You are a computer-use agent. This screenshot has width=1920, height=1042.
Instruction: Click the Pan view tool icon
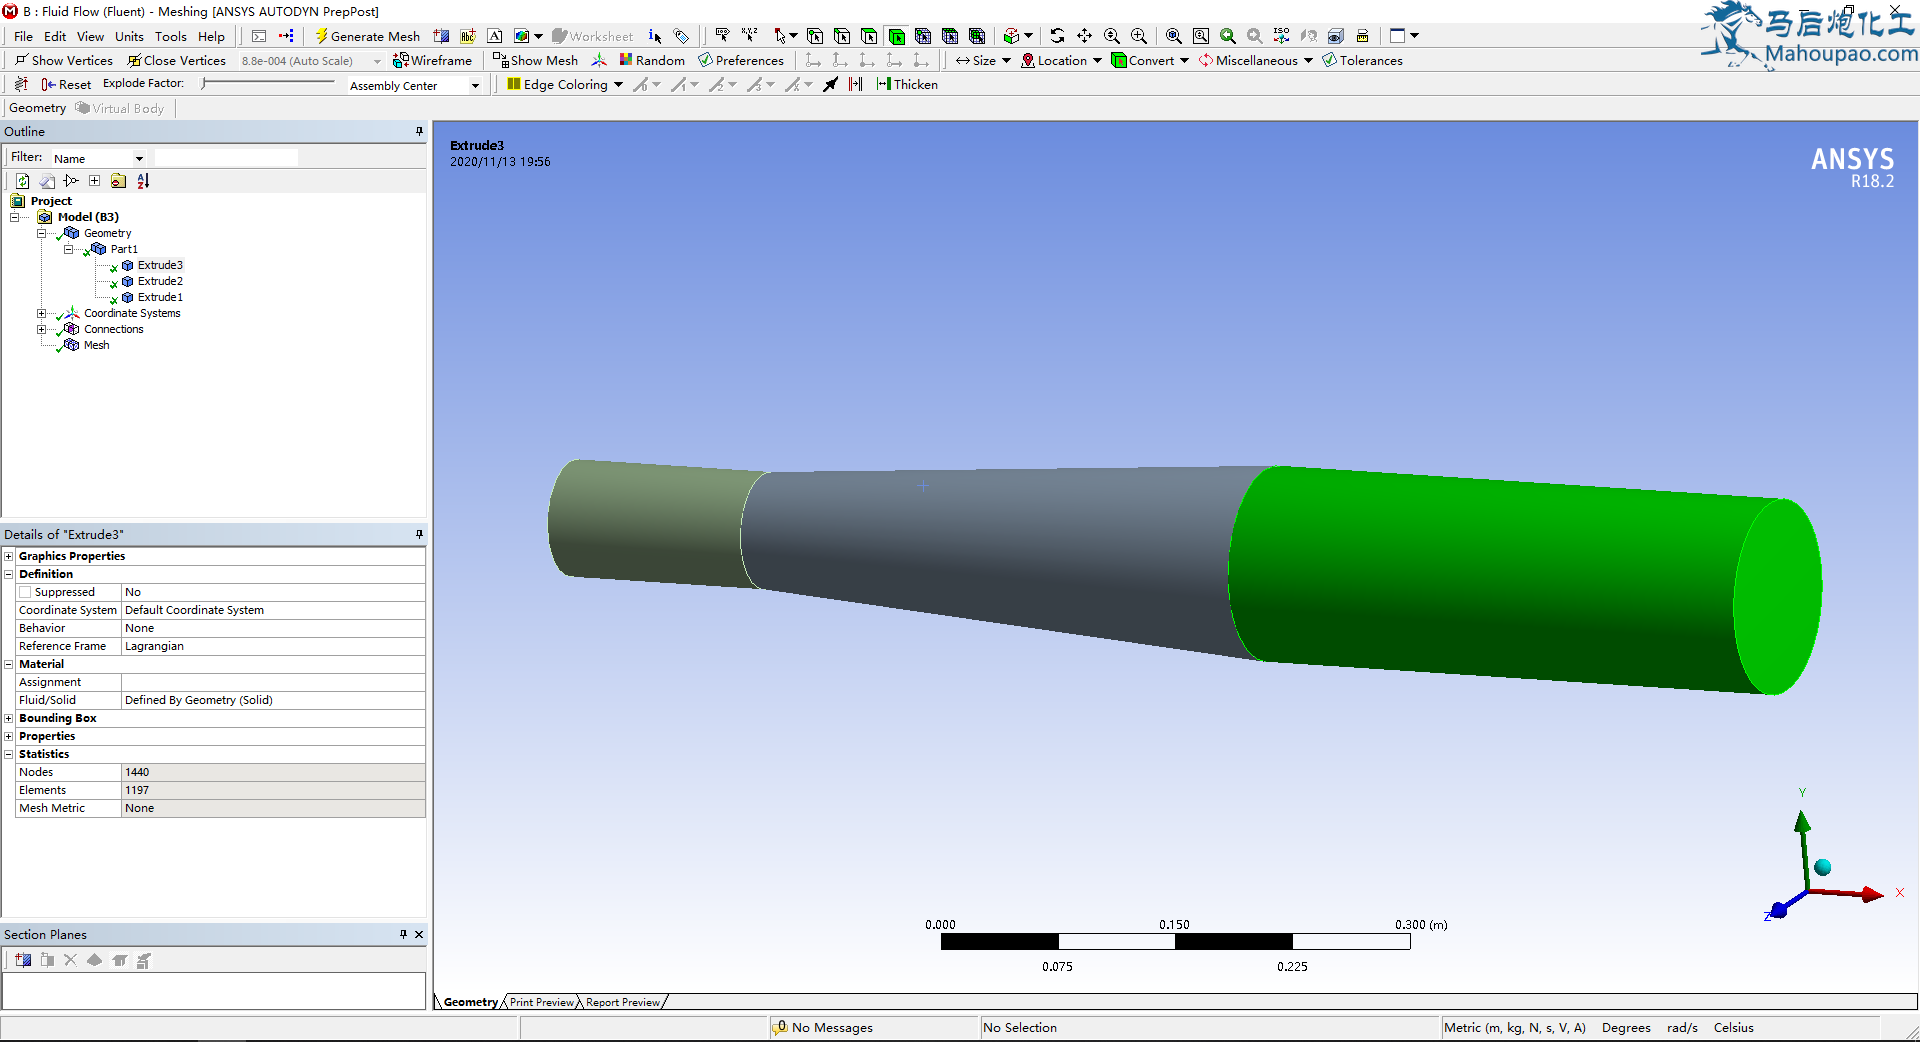tap(1084, 36)
